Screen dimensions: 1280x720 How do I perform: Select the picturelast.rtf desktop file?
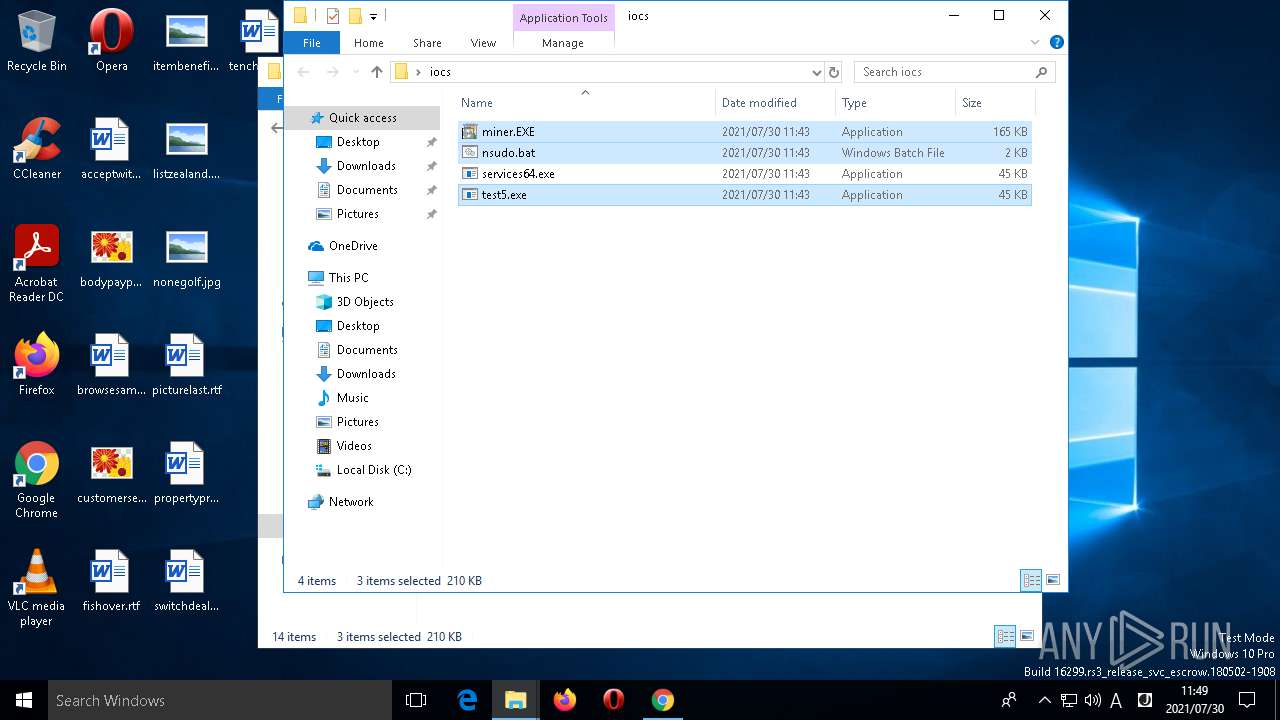click(x=187, y=364)
